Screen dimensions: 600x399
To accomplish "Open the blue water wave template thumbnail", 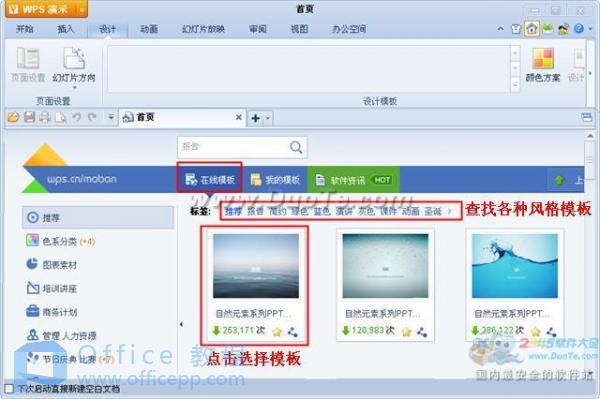I will click(515, 266).
